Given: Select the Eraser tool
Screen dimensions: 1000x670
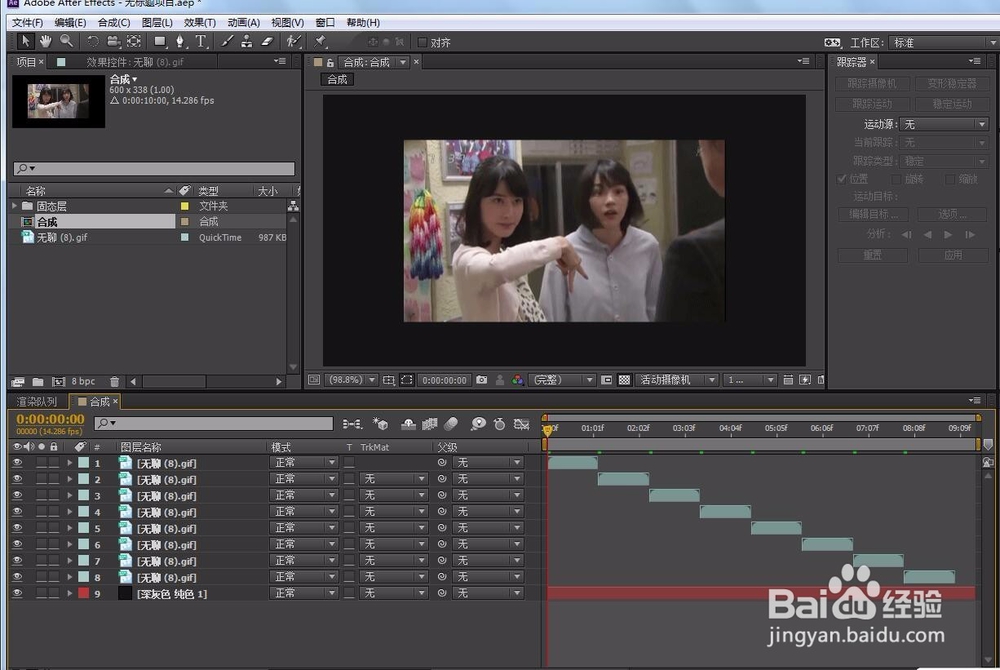Looking at the screenshot, I should pyautogui.click(x=268, y=41).
